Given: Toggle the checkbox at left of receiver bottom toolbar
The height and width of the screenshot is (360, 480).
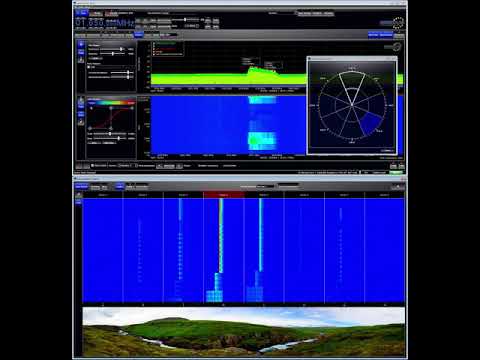Looking at the screenshot, I should 93,165.
